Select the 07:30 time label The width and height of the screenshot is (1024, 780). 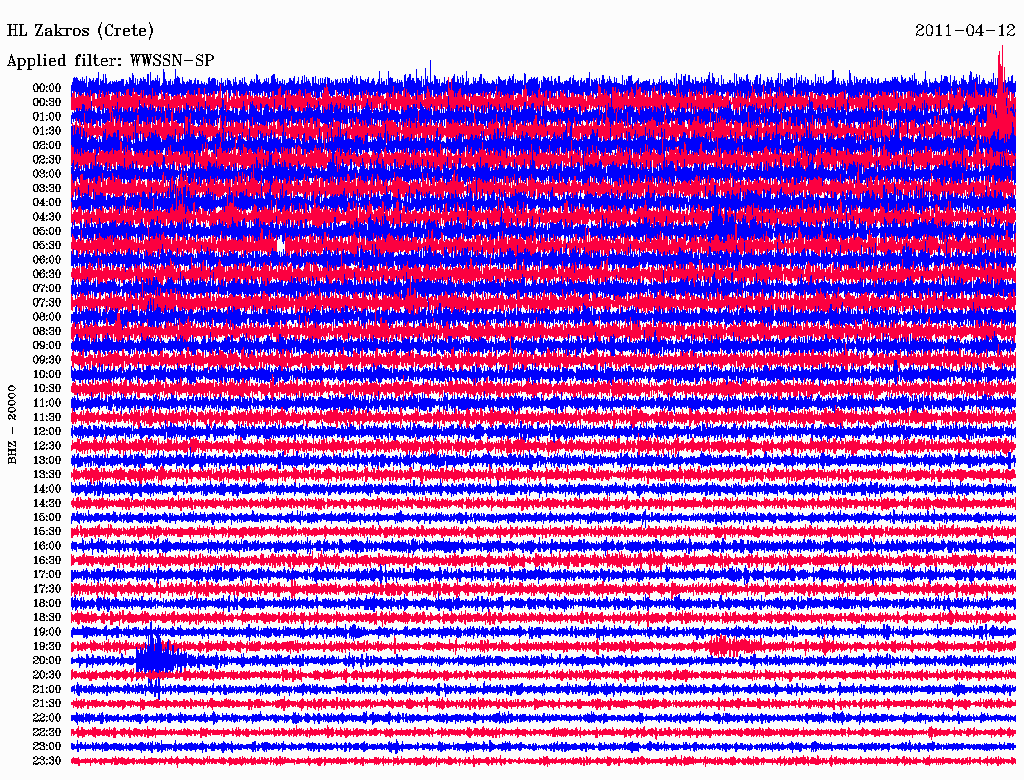(47, 302)
